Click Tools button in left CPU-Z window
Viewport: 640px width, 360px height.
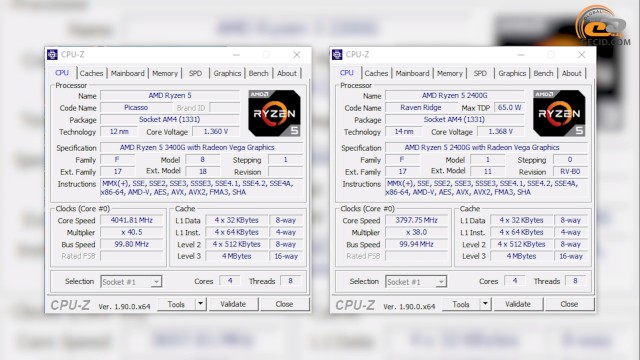[176, 304]
